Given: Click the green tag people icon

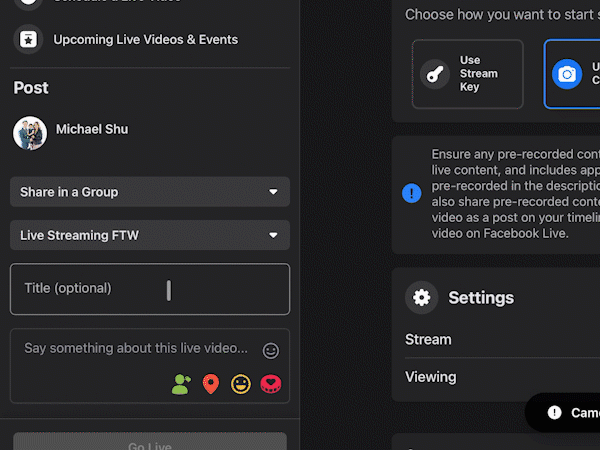Looking at the screenshot, I should (x=180, y=384).
